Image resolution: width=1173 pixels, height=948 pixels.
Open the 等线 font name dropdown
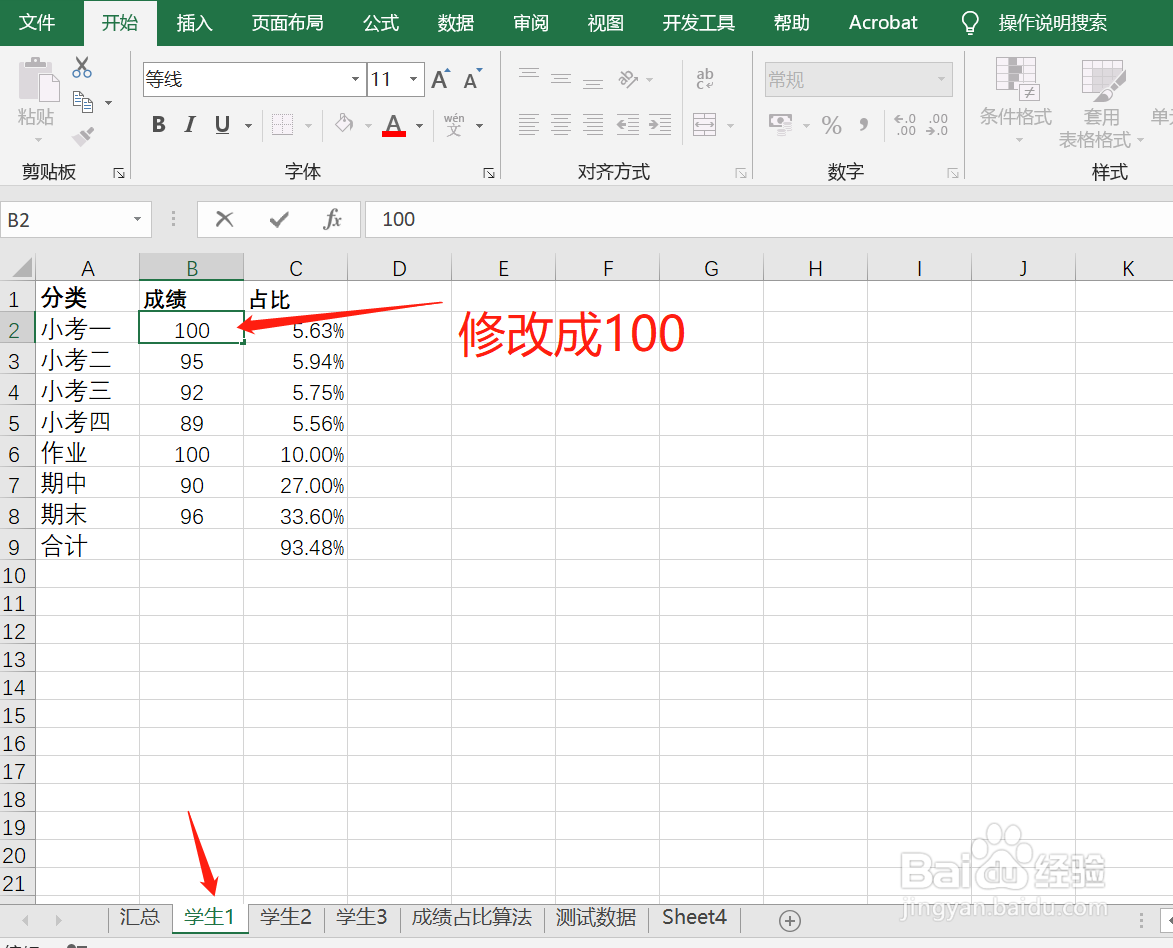click(354, 78)
